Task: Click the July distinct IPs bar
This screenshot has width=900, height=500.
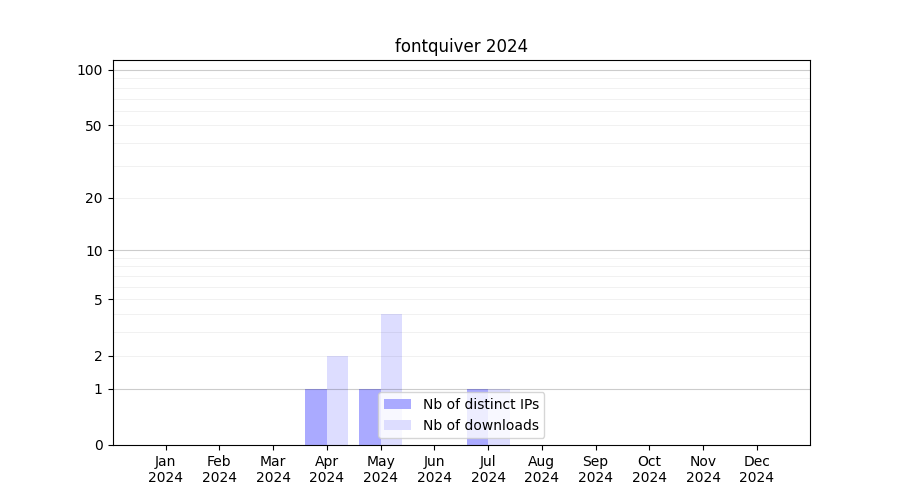Action: point(477,391)
